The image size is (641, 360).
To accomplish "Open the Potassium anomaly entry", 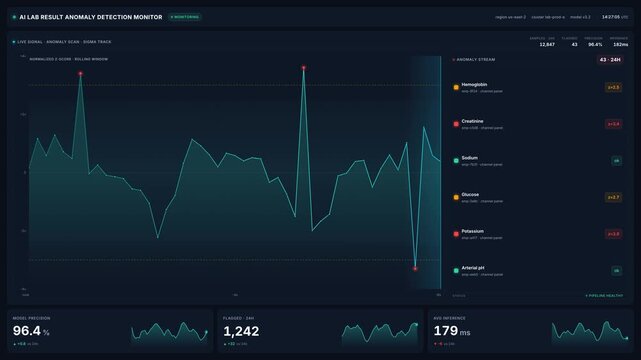I will click(538, 234).
